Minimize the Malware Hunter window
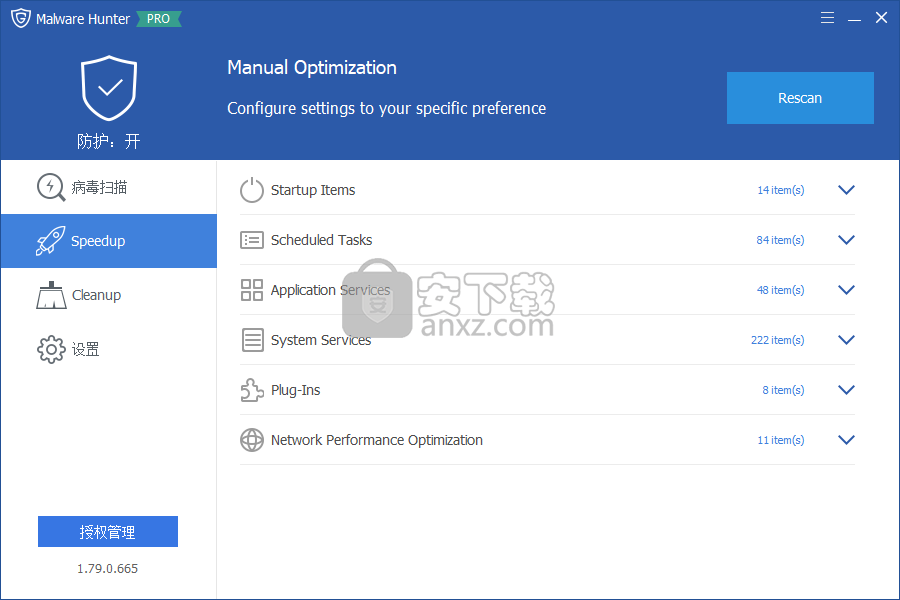The image size is (900, 600). pyautogui.click(x=854, y=18)
